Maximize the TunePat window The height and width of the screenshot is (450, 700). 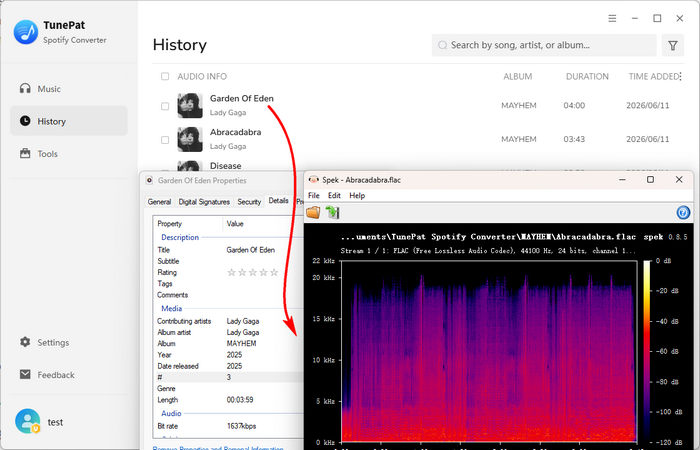click(657, 18)
